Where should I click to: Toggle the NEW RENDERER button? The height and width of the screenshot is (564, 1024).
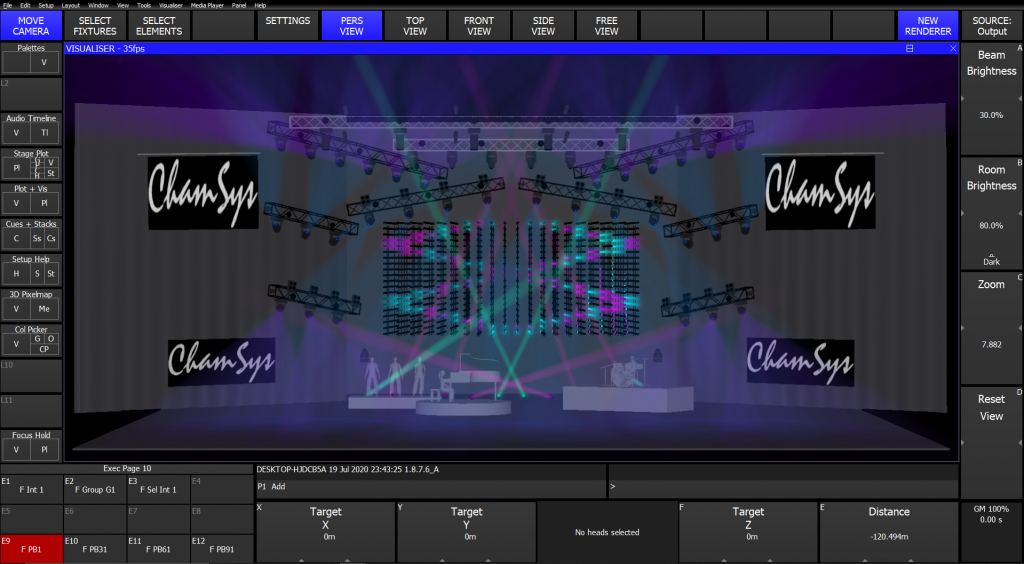[927, 25]
